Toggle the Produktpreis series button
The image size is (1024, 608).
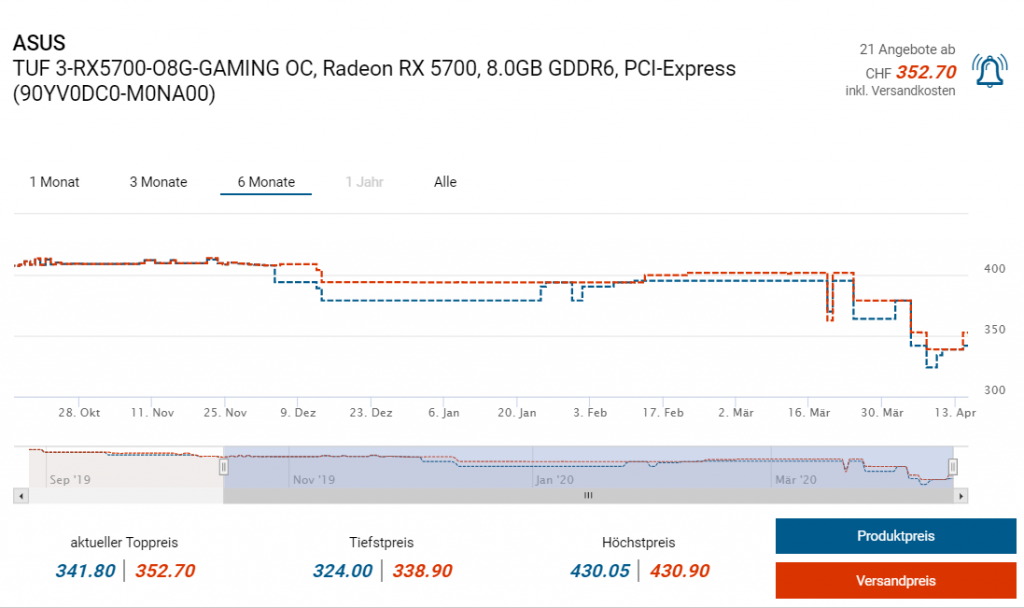tap(895, 536)
